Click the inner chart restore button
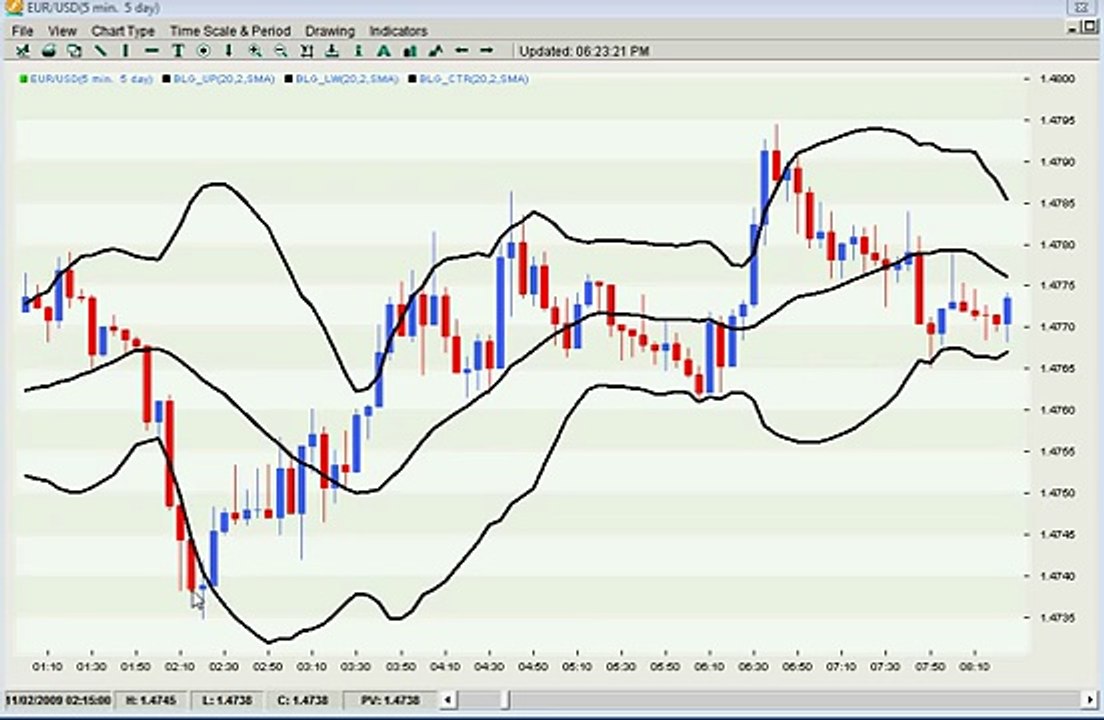Screen dimensions: 1104x720 [x=1091, y=27]
